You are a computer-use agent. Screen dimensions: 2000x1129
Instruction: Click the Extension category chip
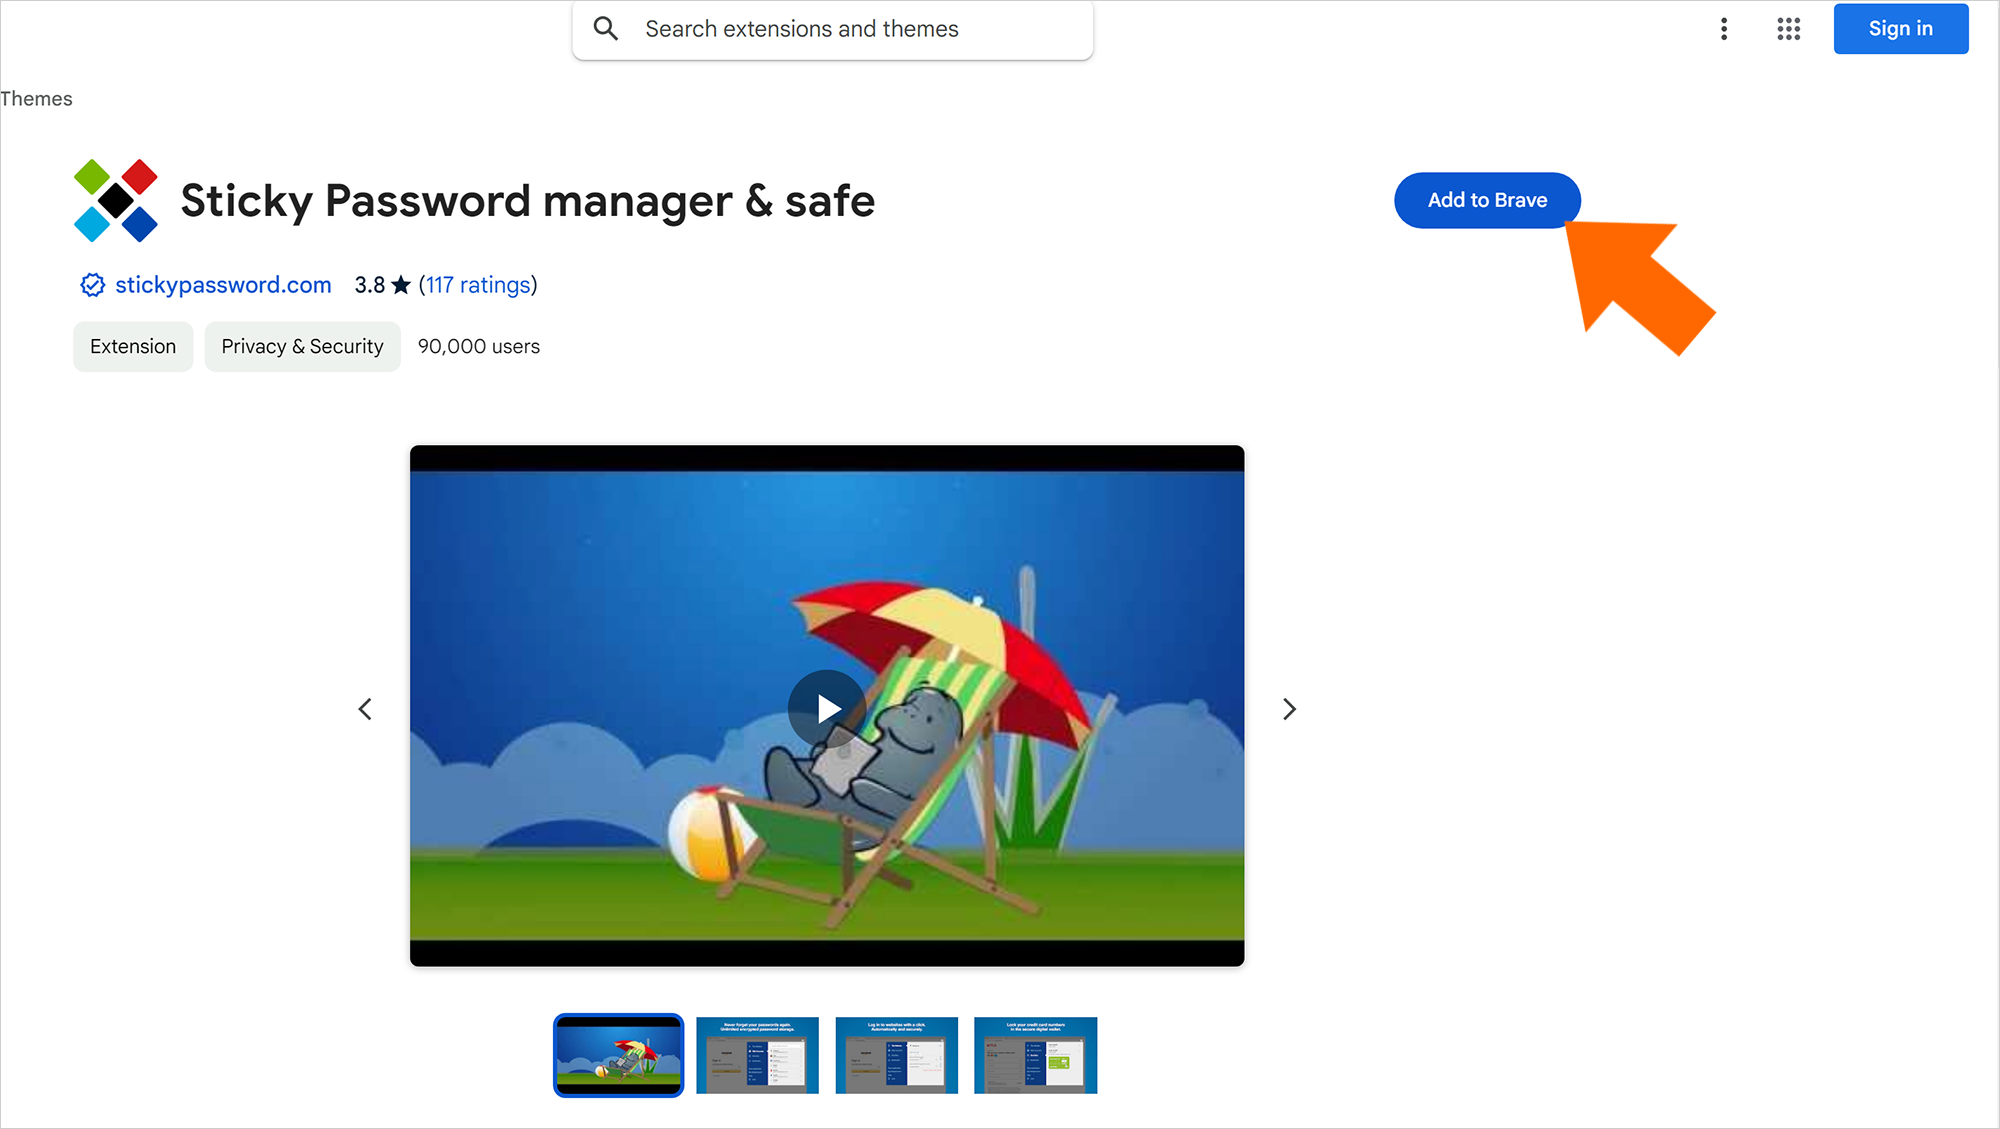coord(133,346)
